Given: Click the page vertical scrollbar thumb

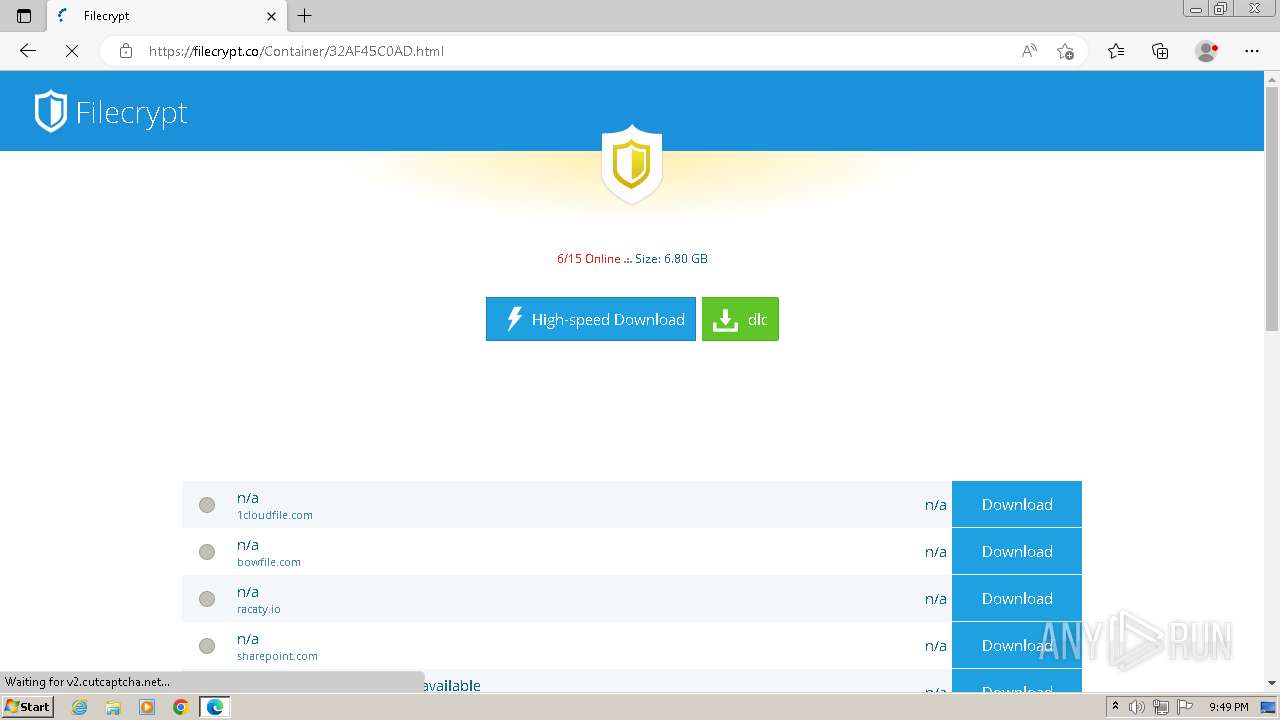Looking at the screenshot, I should point(1272,211).
